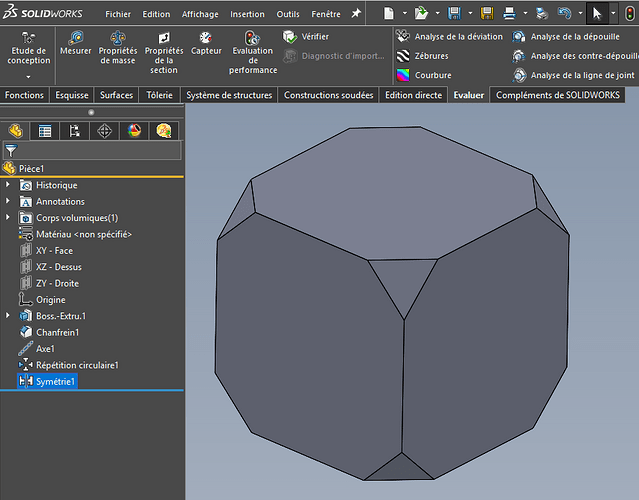Open the Undo dropdown arrow

pyautogui.click(x=580, y=13)
